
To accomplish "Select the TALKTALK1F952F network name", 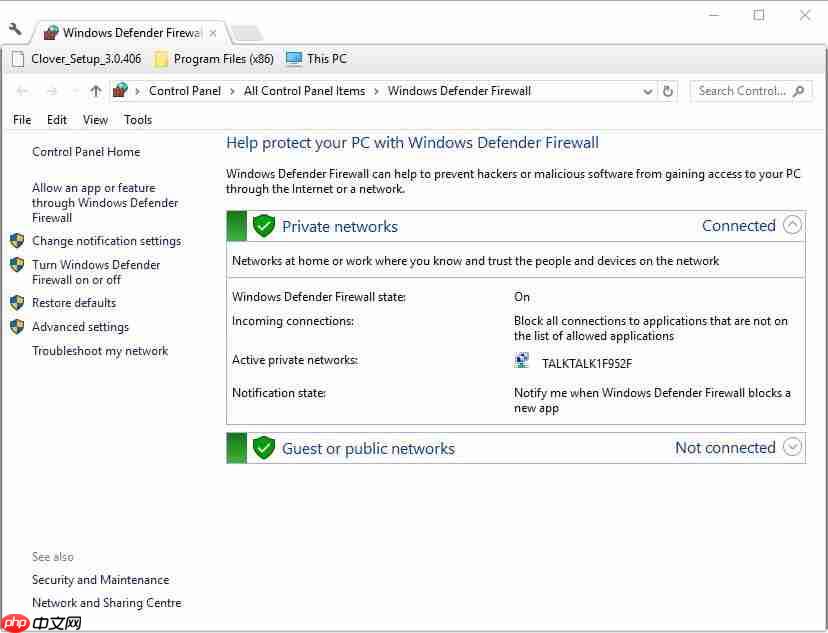I will click(587, 364).
